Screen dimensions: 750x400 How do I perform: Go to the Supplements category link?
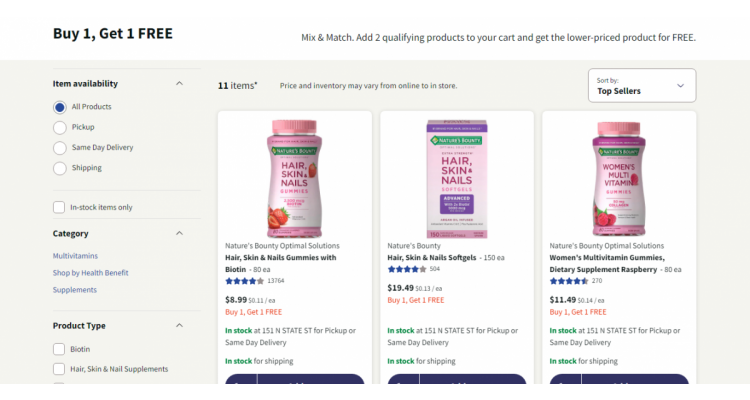pos(75,290)
